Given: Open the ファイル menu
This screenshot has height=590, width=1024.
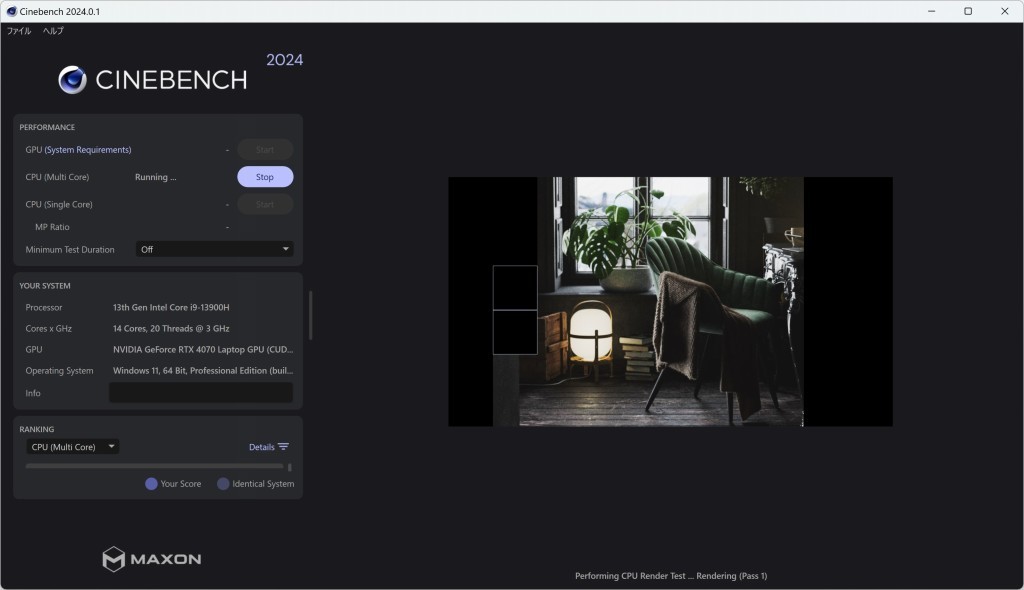Looking at the screenshot, I should 19,31.
